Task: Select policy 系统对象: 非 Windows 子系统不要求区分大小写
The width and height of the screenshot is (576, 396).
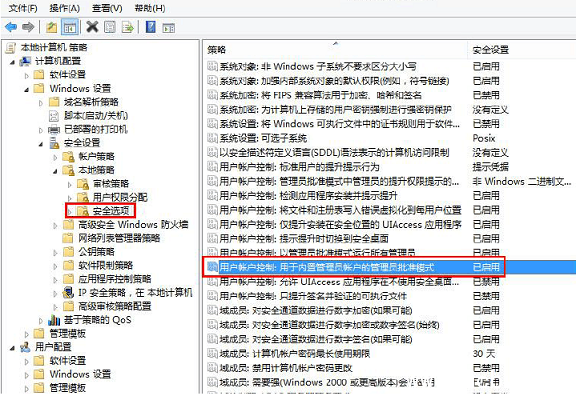Action: tap(318, 66)
